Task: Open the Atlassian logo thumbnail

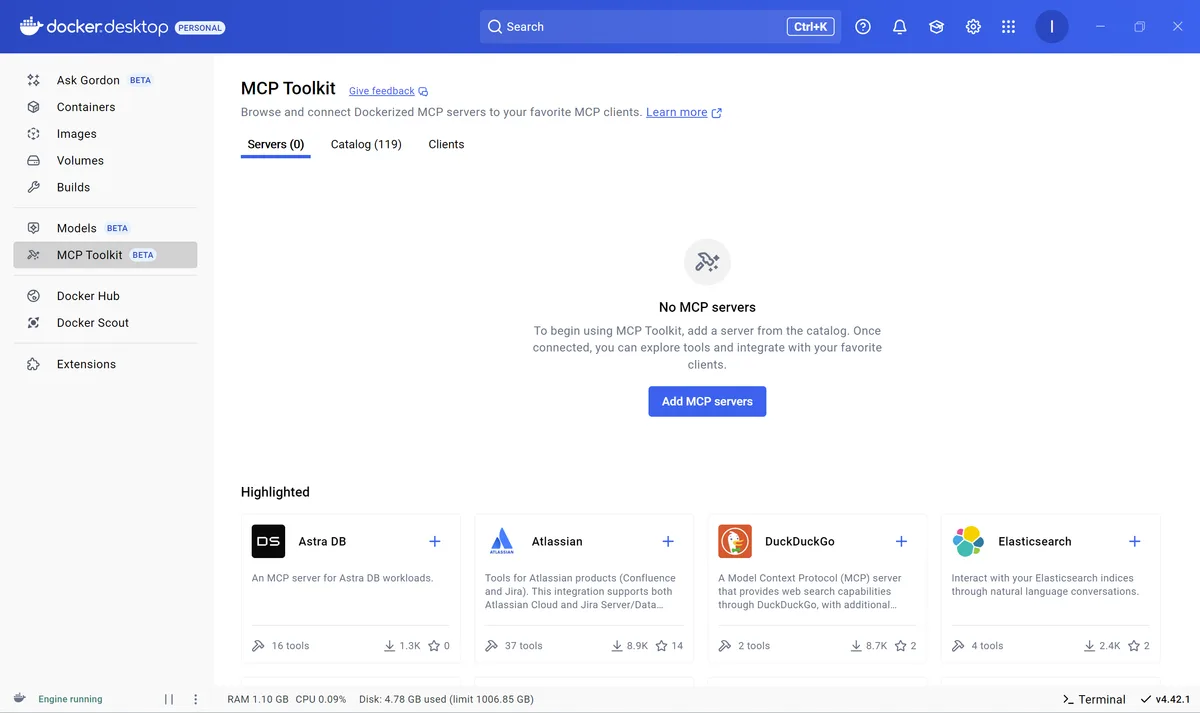Action: click(x=502, y=541)
